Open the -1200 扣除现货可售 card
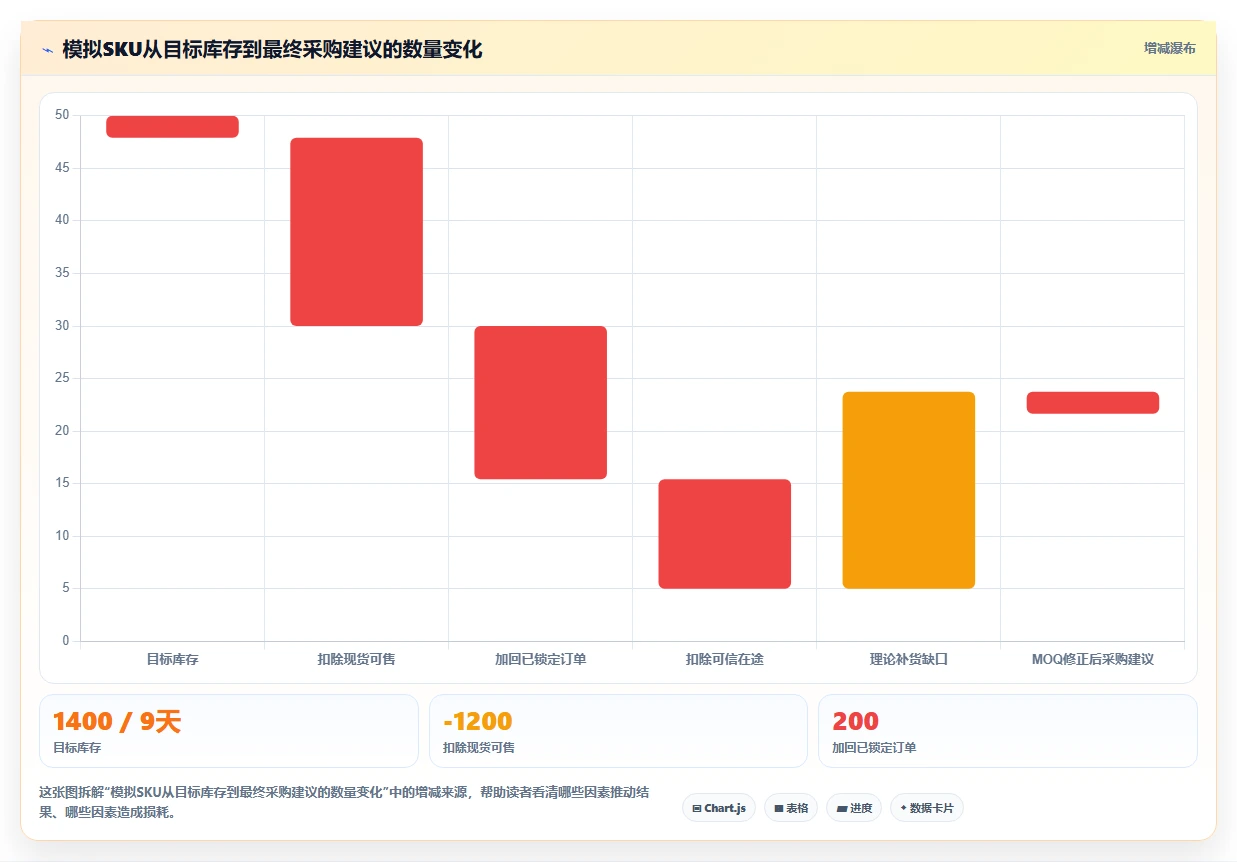The width and height of the screenshot is (1237, 862). [618, 731]
